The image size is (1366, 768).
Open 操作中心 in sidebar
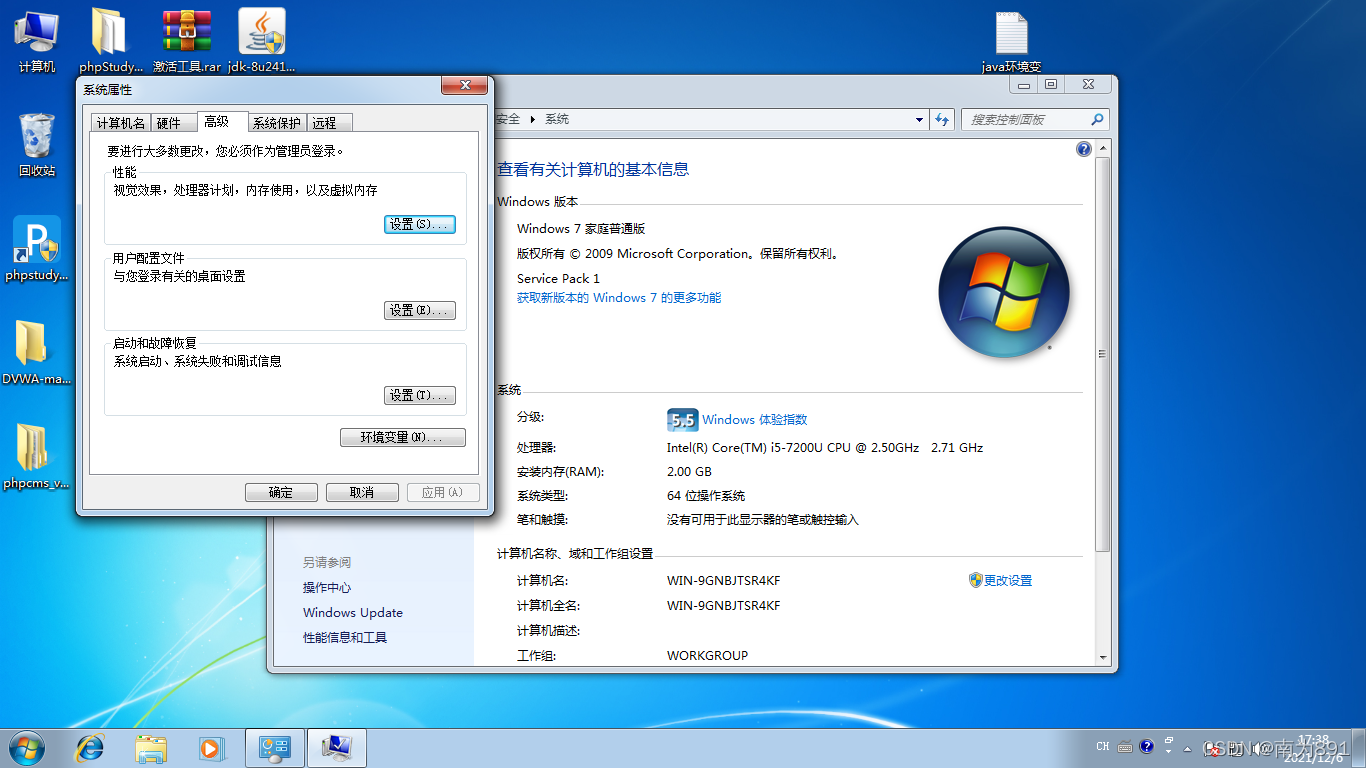pos(327,588)
